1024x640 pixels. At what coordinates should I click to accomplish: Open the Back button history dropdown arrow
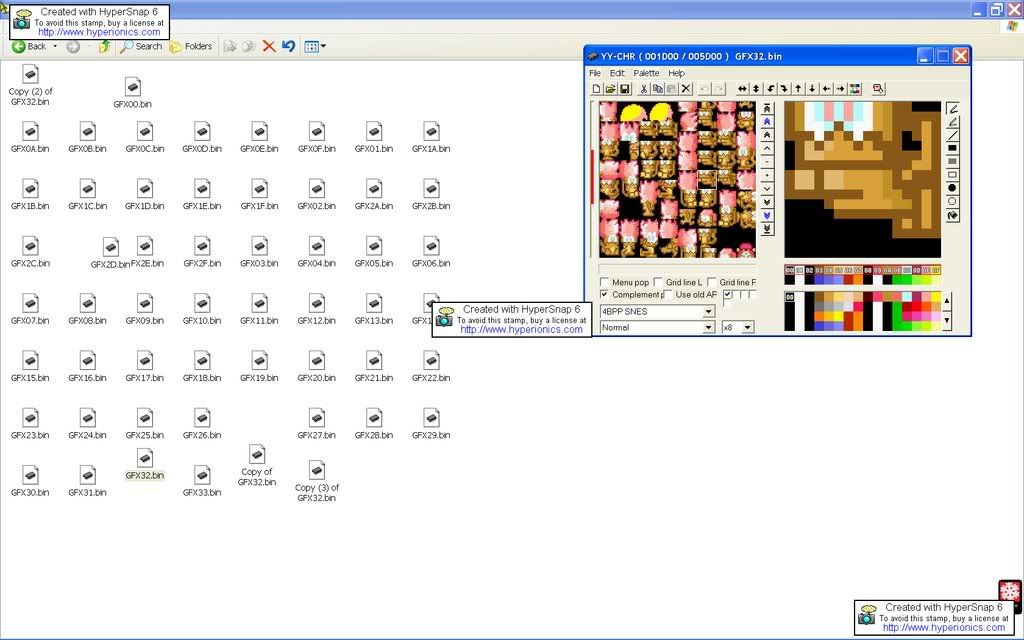tap(55, 46)
